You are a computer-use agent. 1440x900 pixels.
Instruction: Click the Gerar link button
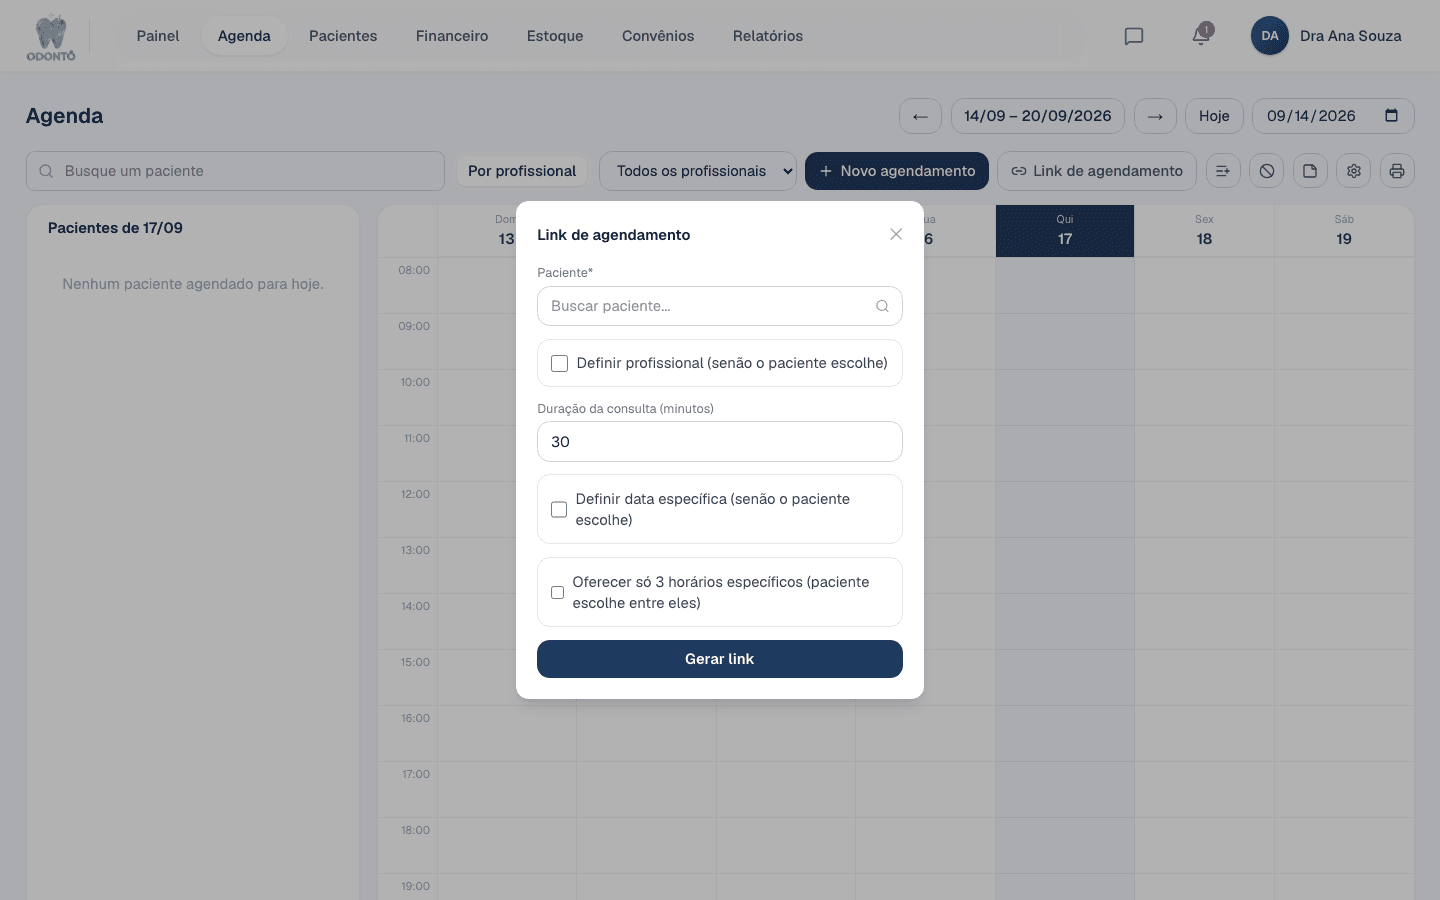pos(720,659)
